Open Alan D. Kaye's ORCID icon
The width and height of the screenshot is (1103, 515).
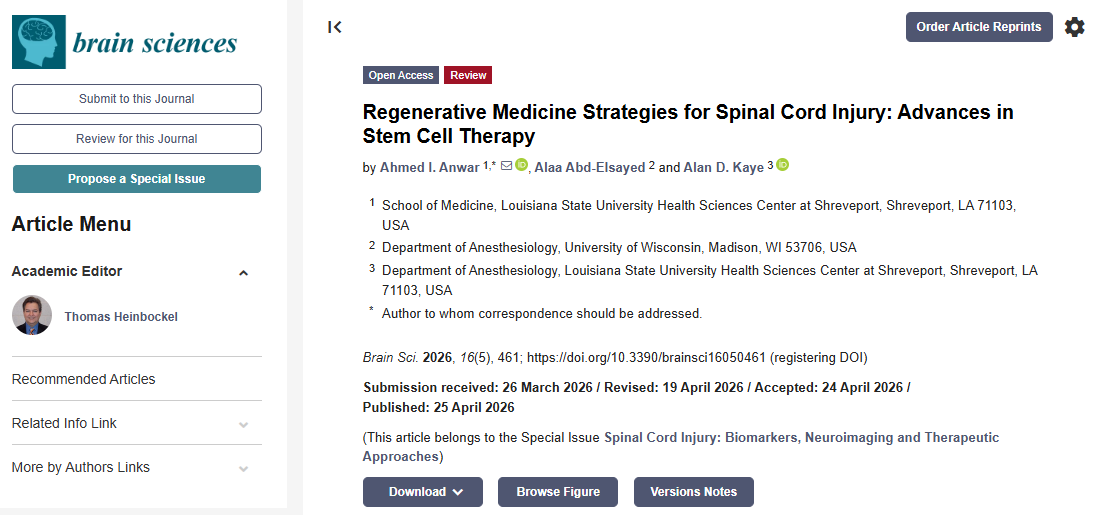point(783,166)
